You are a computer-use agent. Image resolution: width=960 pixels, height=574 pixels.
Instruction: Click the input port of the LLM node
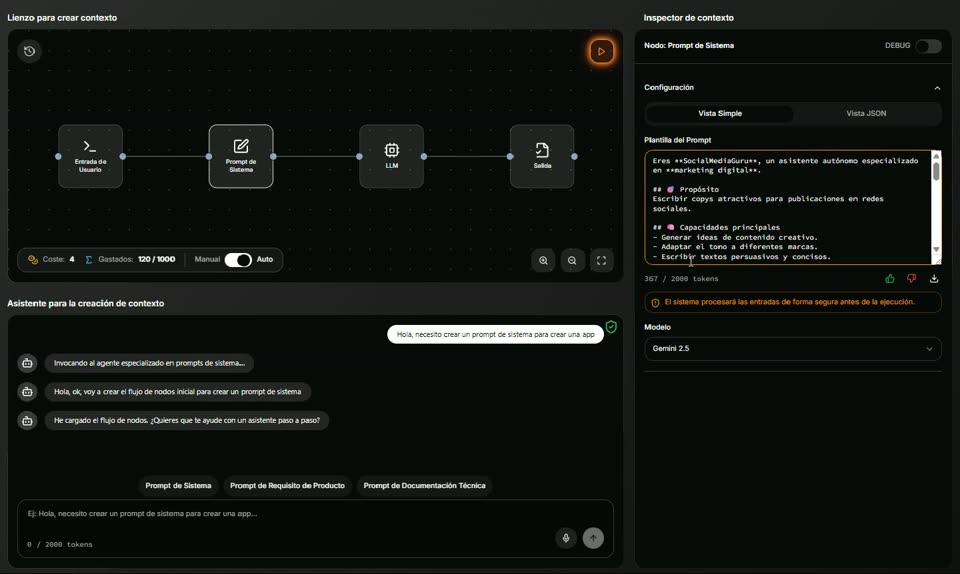pyautogui.click(x=359, y=157)
